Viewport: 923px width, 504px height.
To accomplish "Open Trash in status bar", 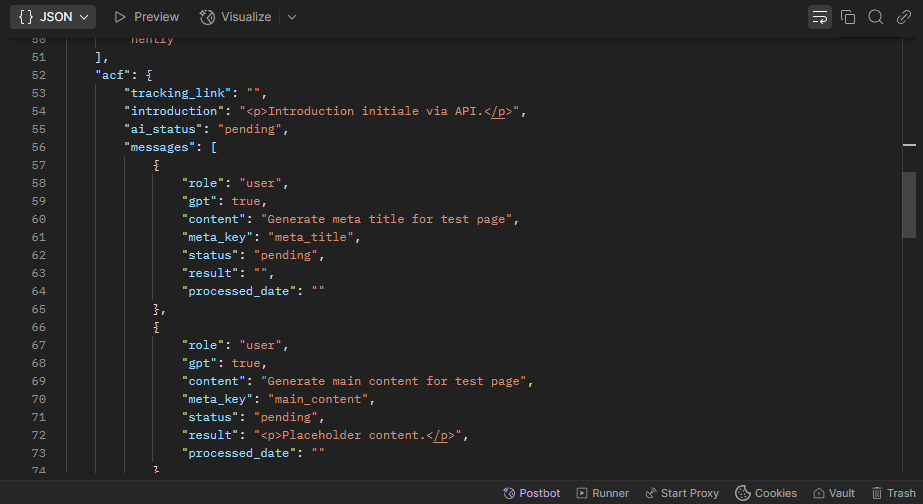I will pos(894,493).
